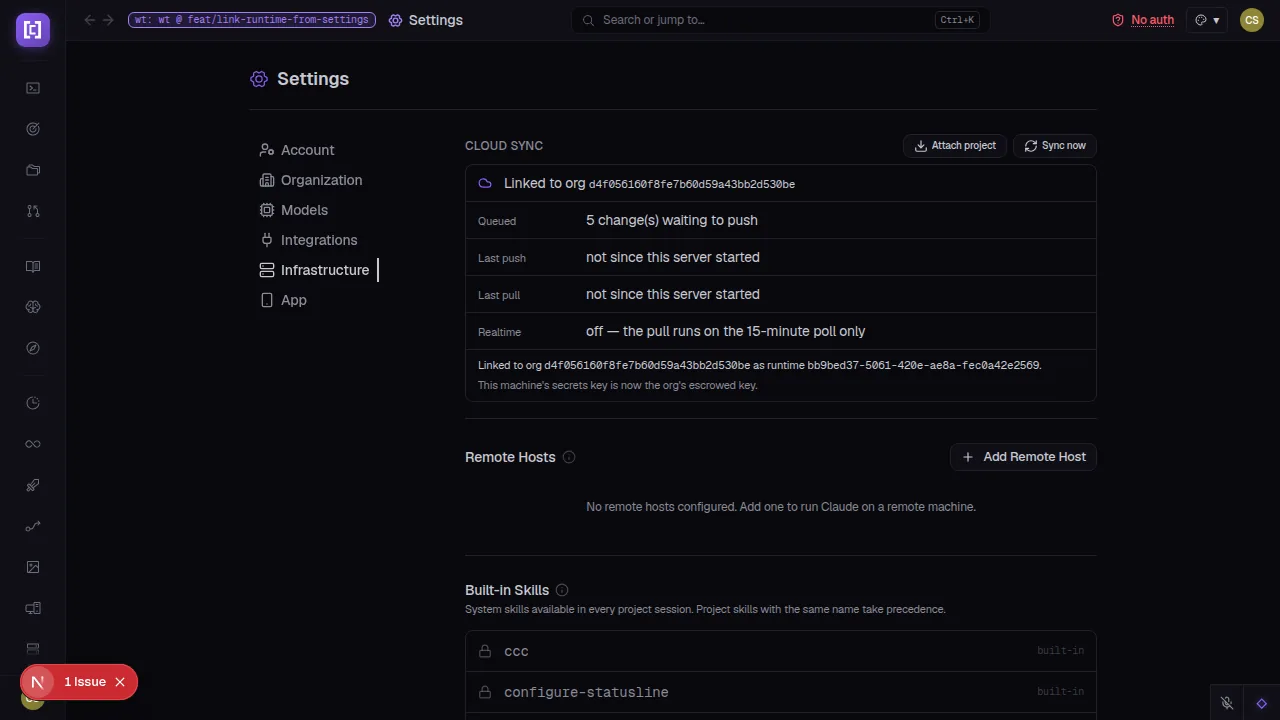This screenshot has width=1280, height=720.
Task: Open the compass icon in the sidebar
Action: click(33, 348)
